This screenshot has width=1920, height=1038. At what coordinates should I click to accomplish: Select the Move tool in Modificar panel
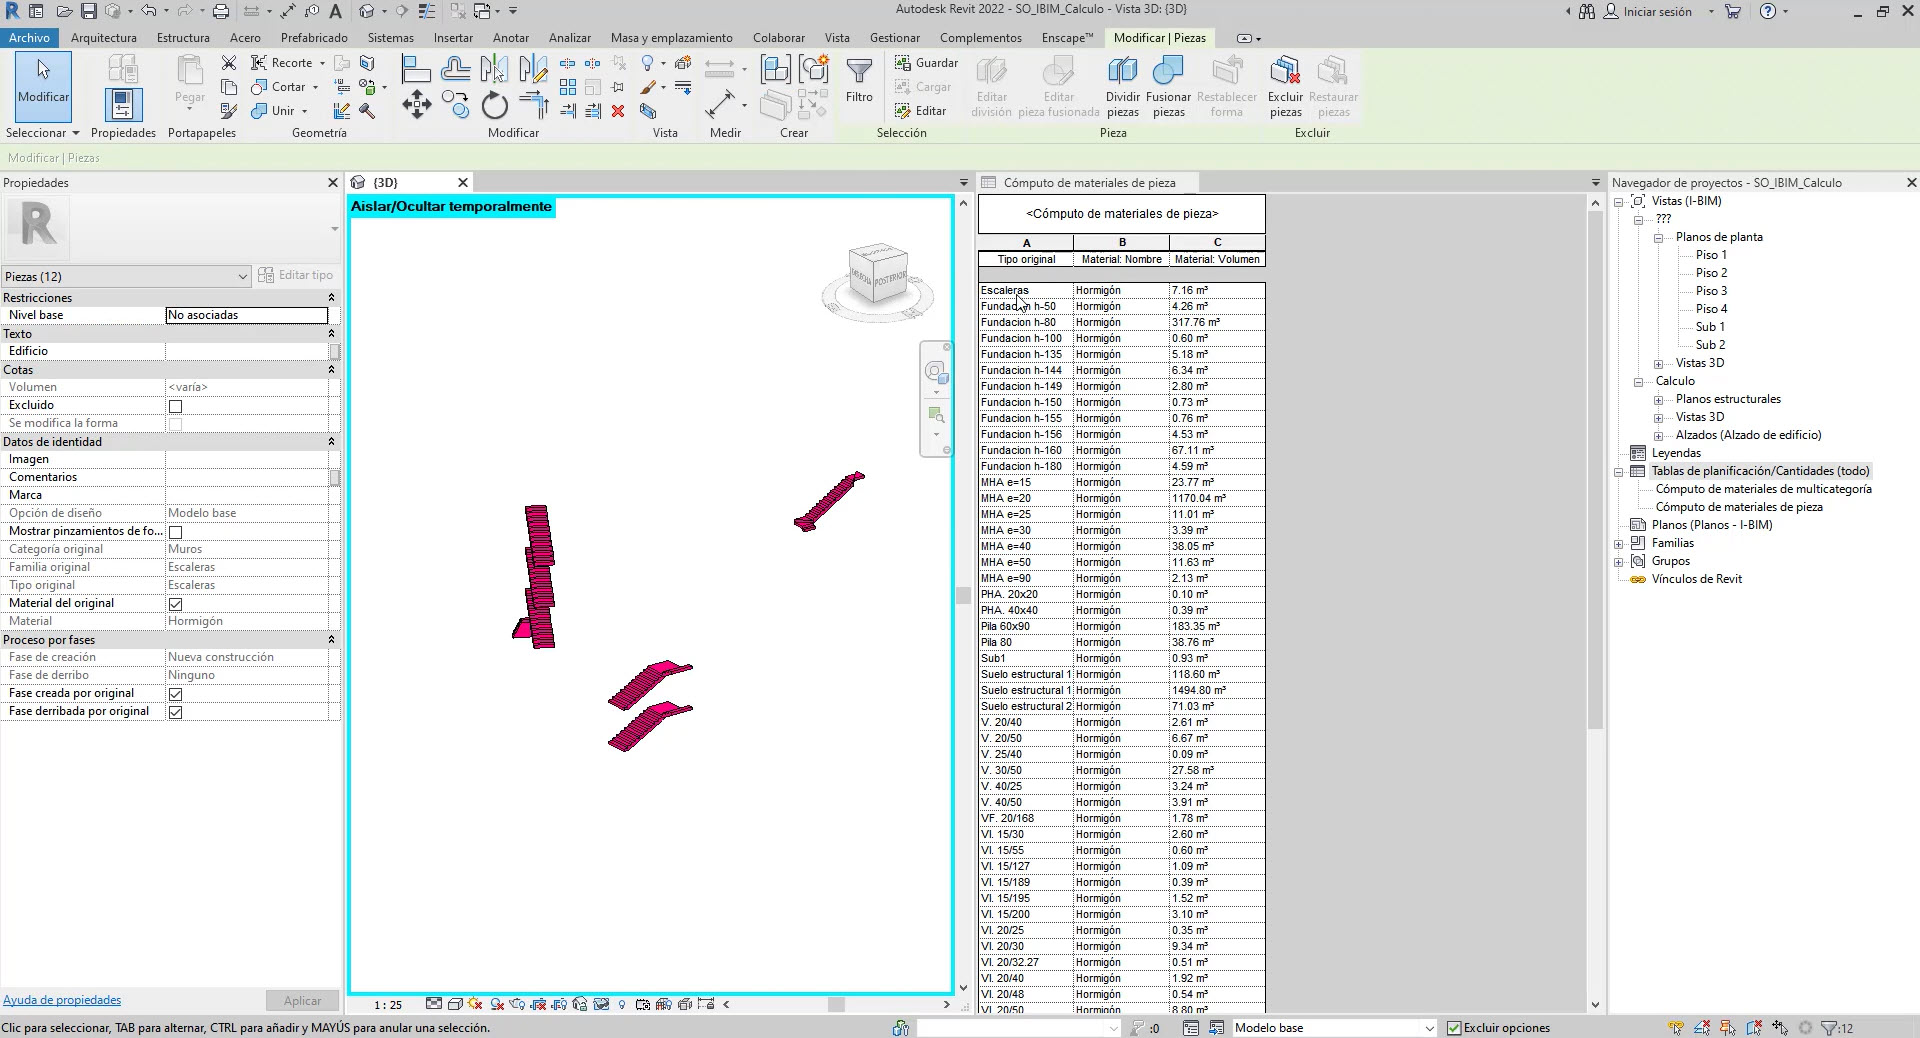click(416, 106)
